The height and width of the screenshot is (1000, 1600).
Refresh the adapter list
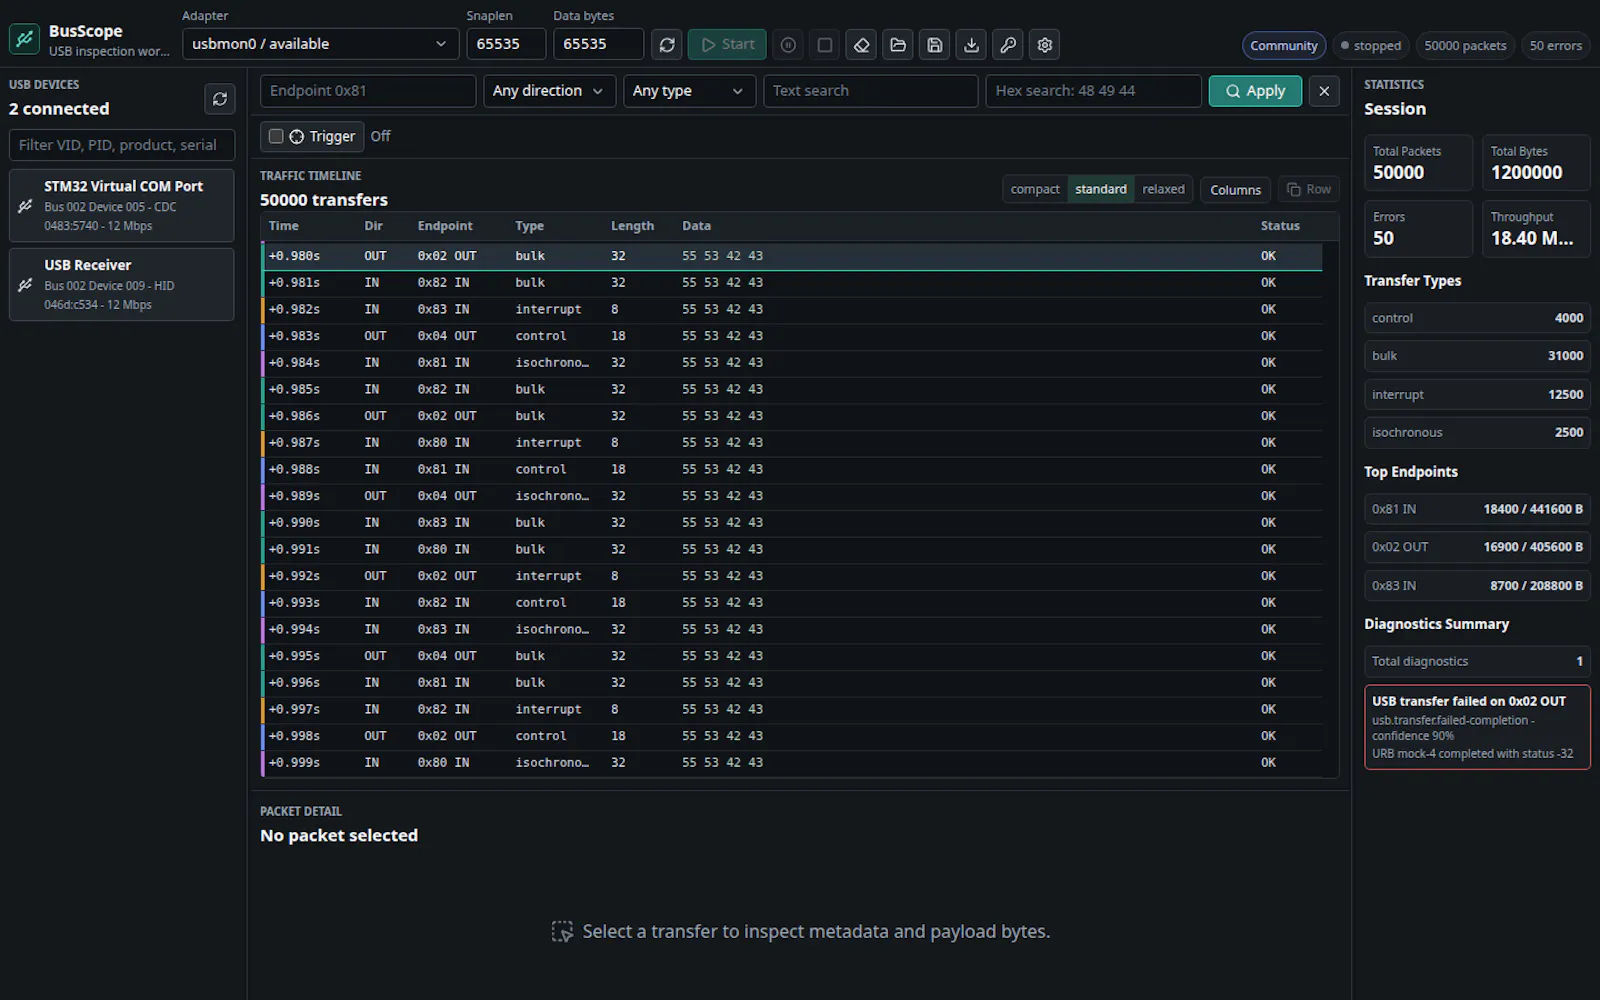pyautogui.click(x=667, y=44)
